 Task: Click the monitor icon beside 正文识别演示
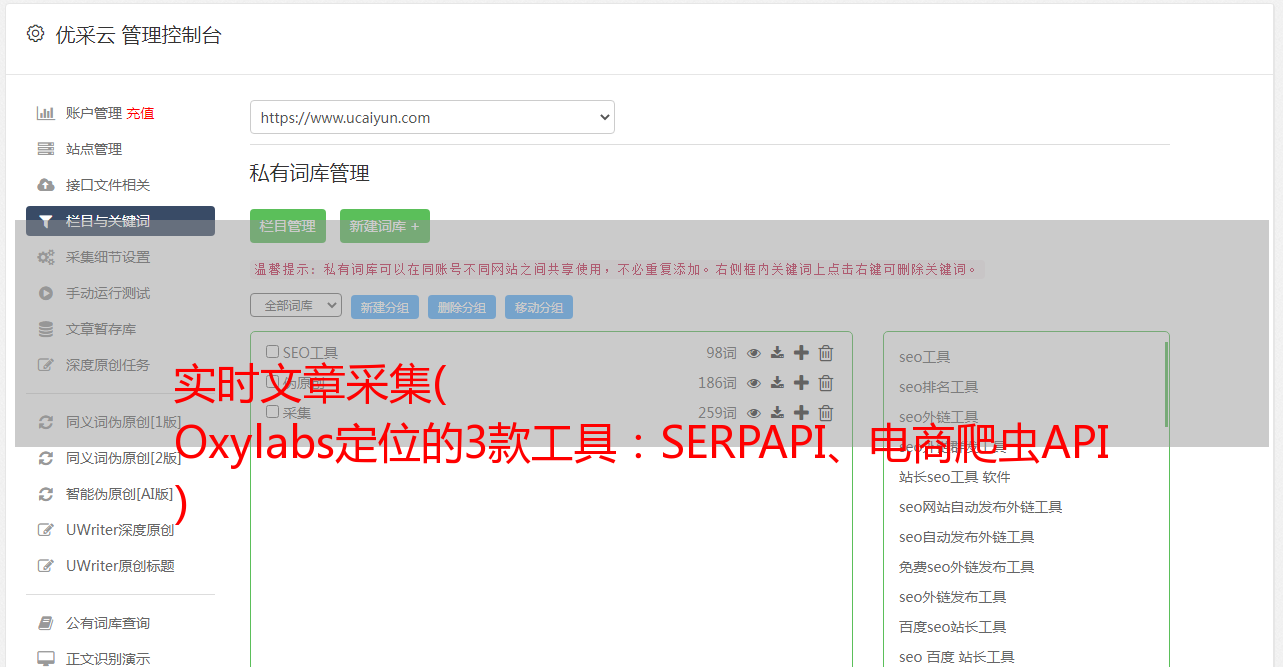point(46,659)
